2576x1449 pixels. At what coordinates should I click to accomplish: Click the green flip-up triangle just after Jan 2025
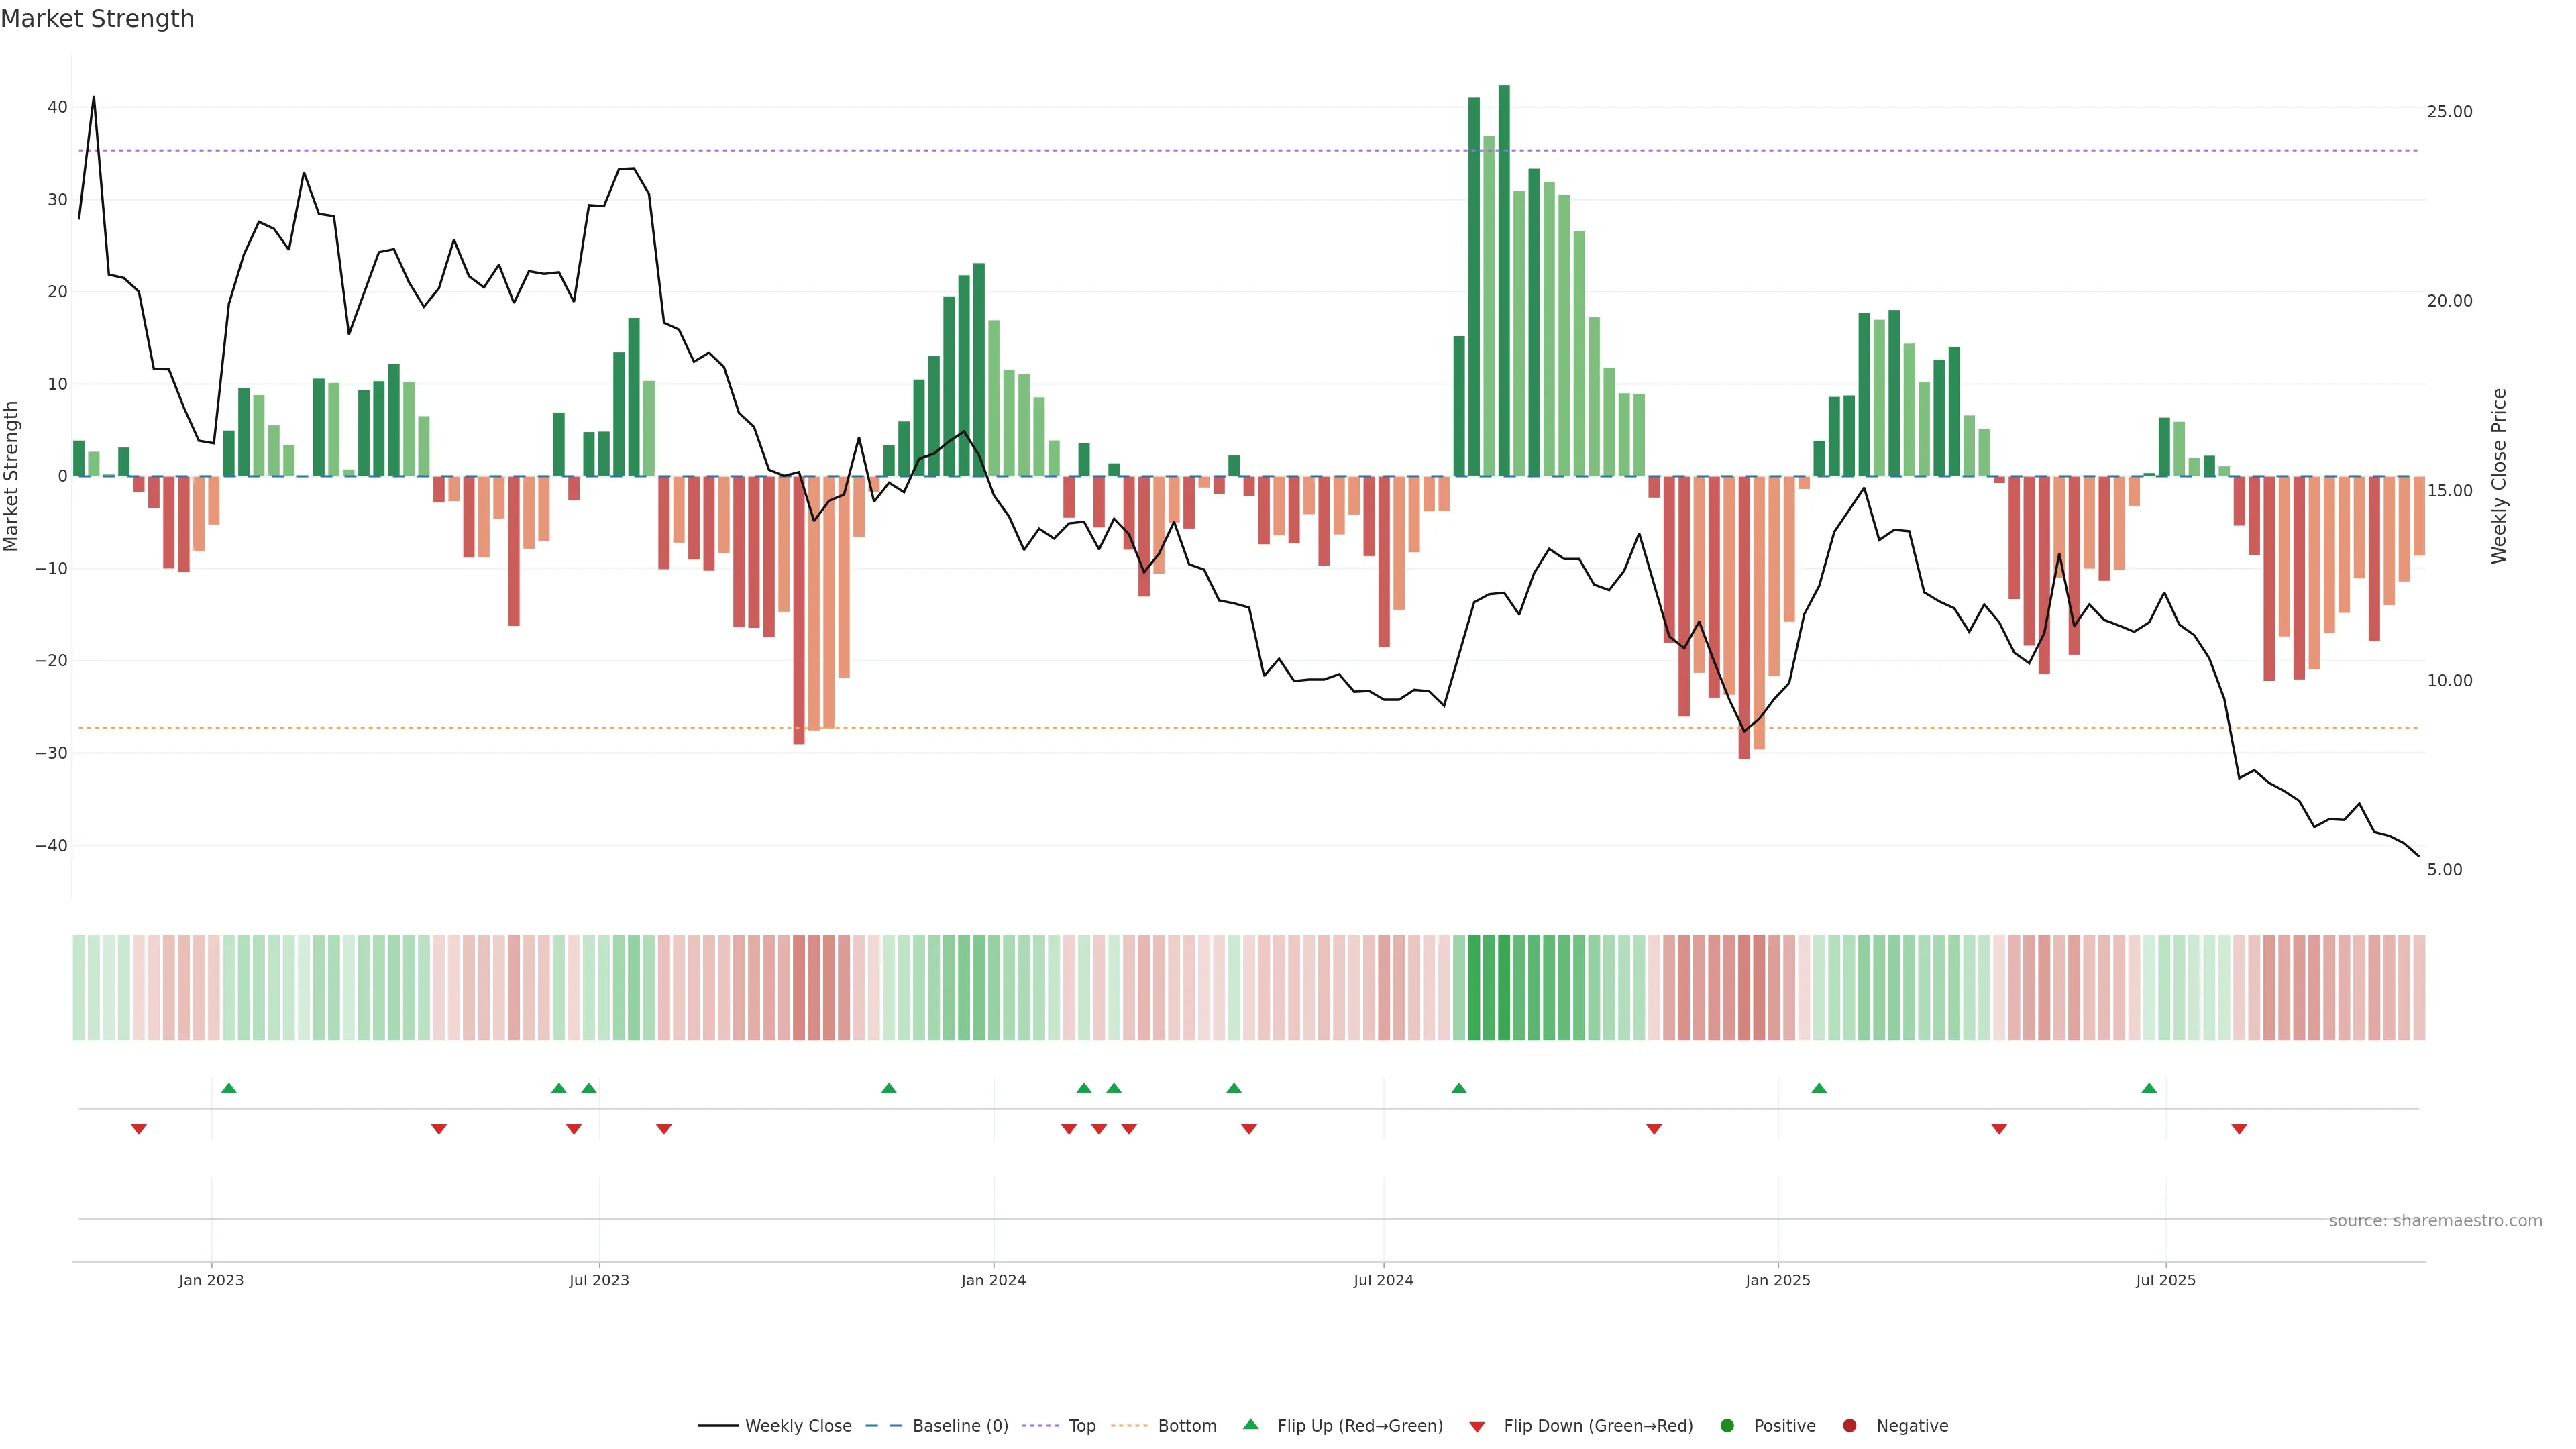tap(1819, 1088)
